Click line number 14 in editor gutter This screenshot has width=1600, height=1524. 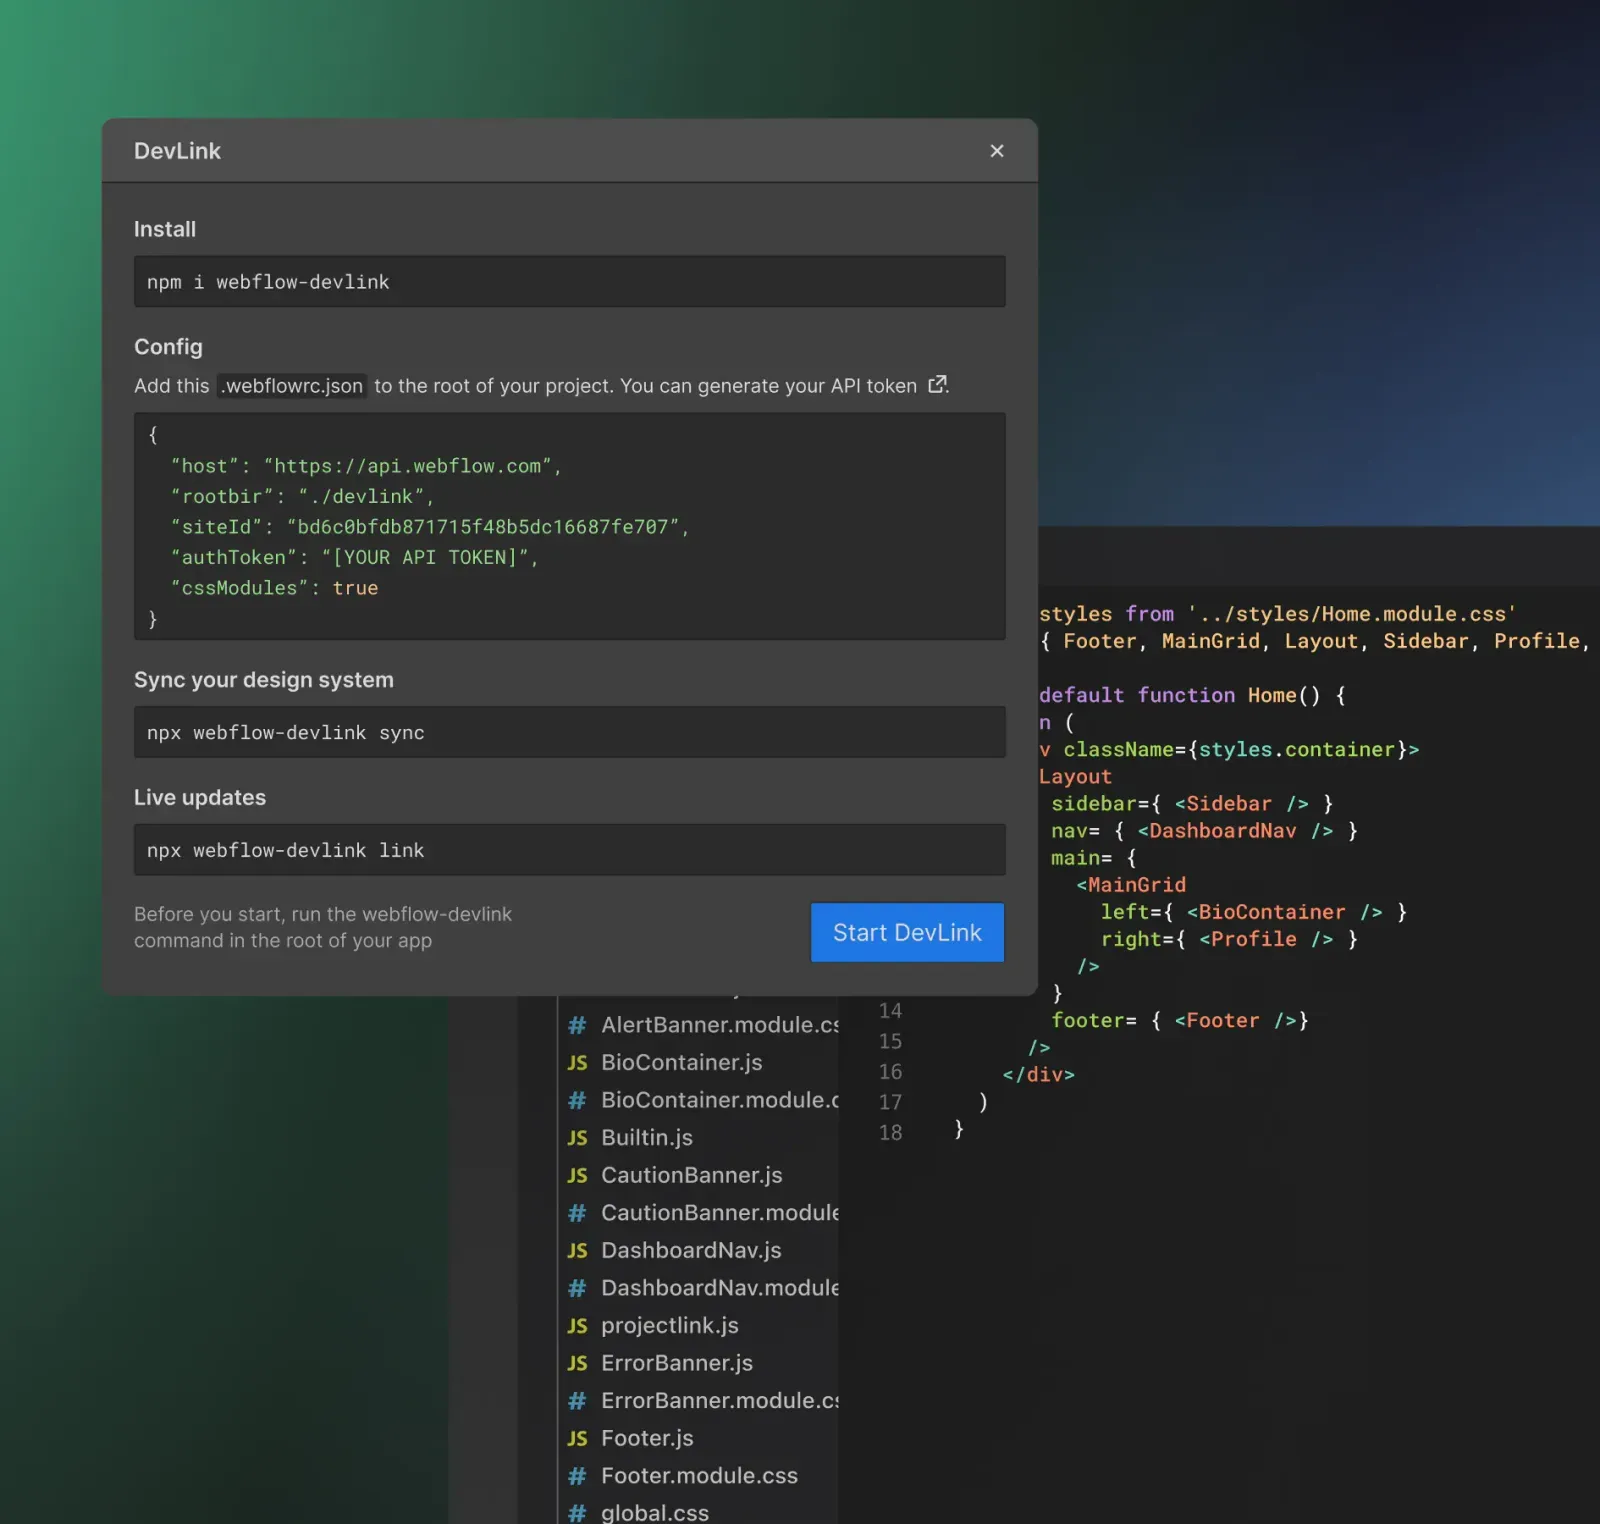click(x=890, y=1011)
